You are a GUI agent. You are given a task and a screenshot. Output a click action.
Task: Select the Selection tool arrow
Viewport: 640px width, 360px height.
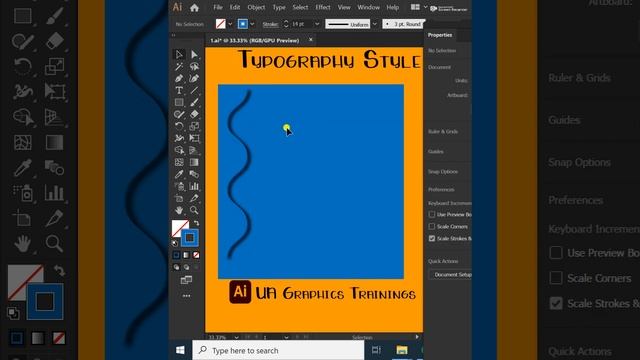point(179,54)
